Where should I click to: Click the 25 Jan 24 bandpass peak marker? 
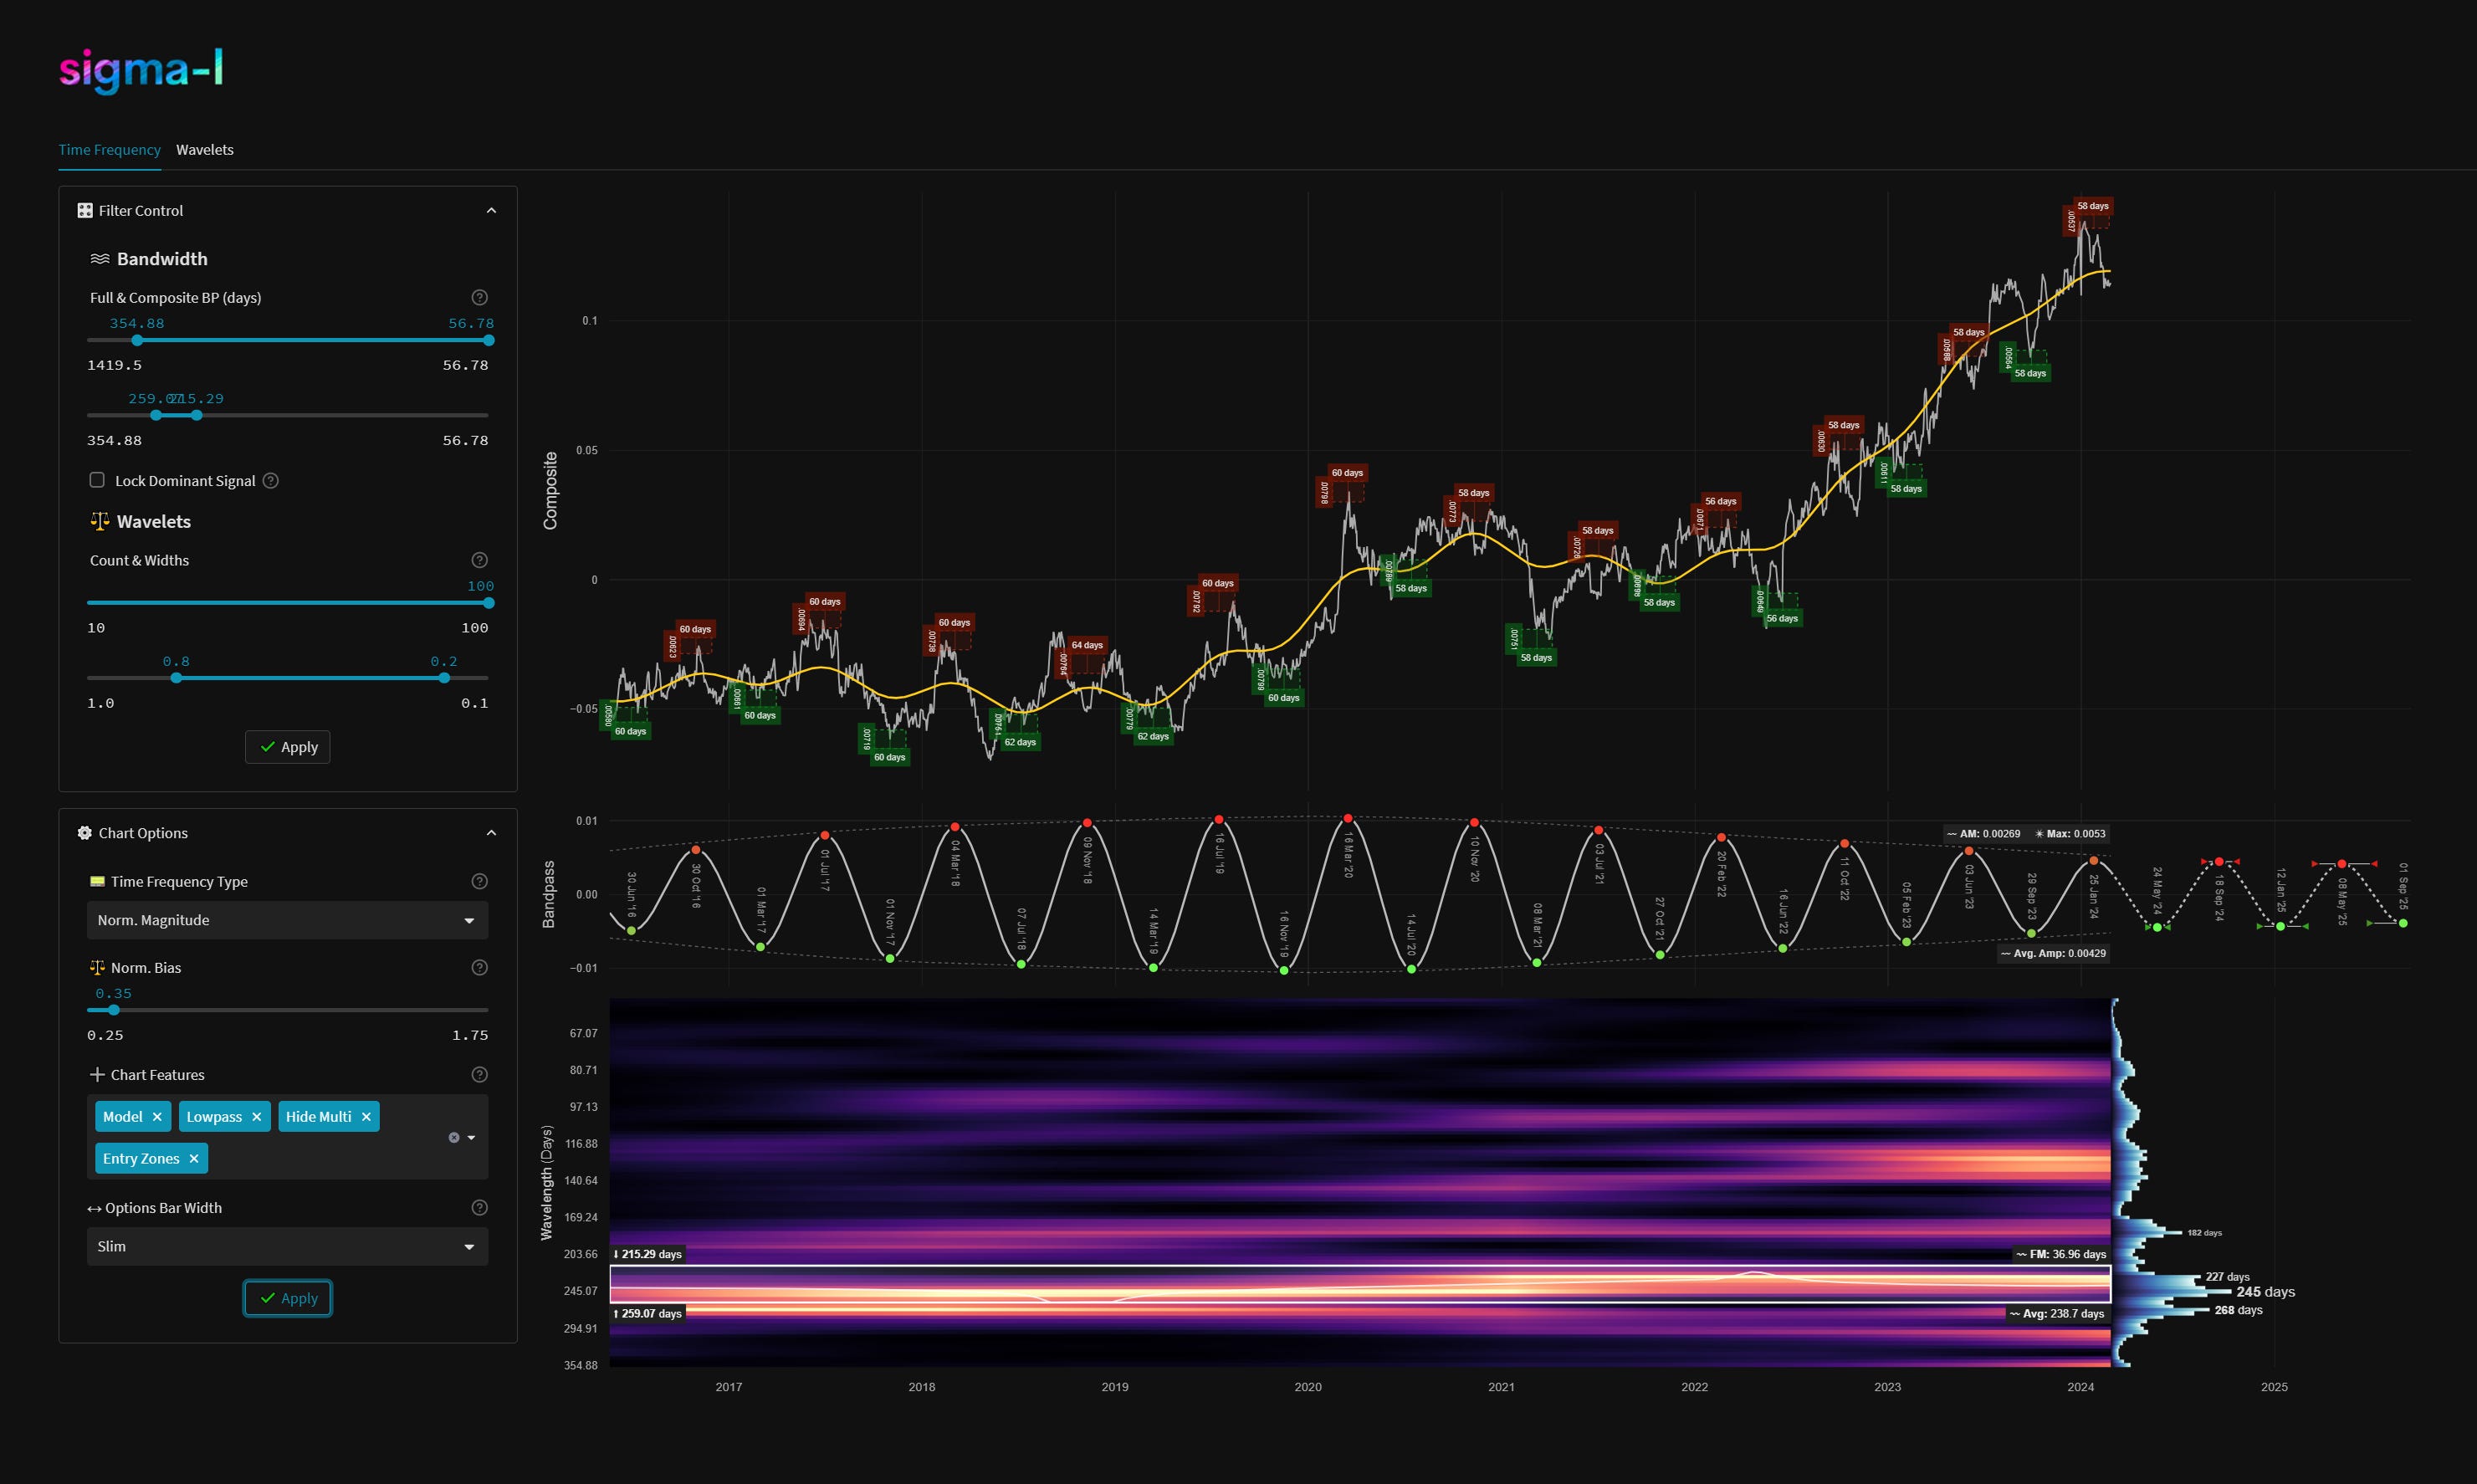tap(2093, 861)
